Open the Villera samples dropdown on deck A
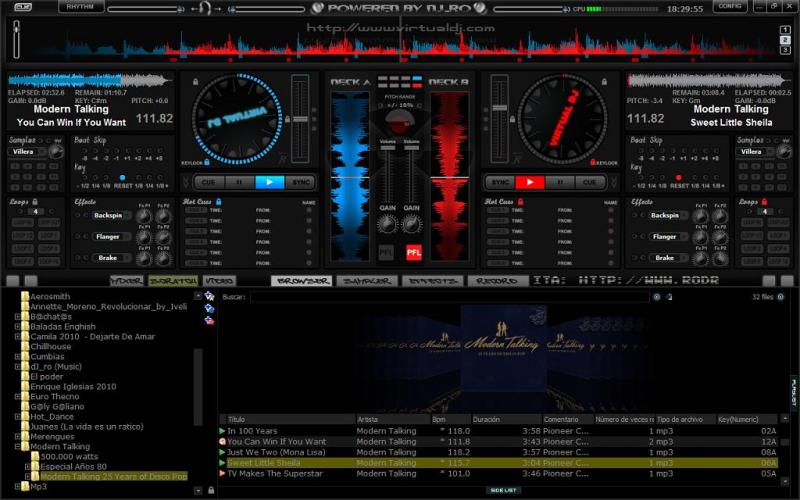This screenshot has width=800, height=500. click(x=26, y=152)
